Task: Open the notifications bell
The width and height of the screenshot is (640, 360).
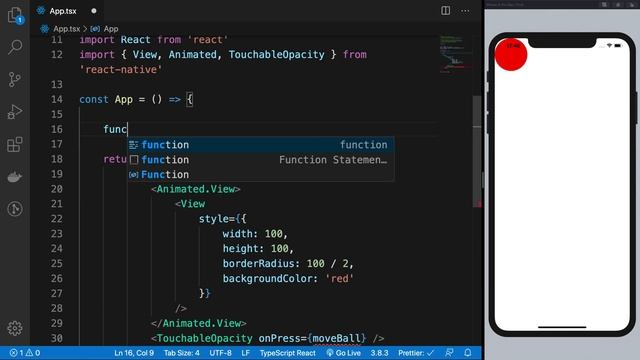Action: tap(468, 353)
